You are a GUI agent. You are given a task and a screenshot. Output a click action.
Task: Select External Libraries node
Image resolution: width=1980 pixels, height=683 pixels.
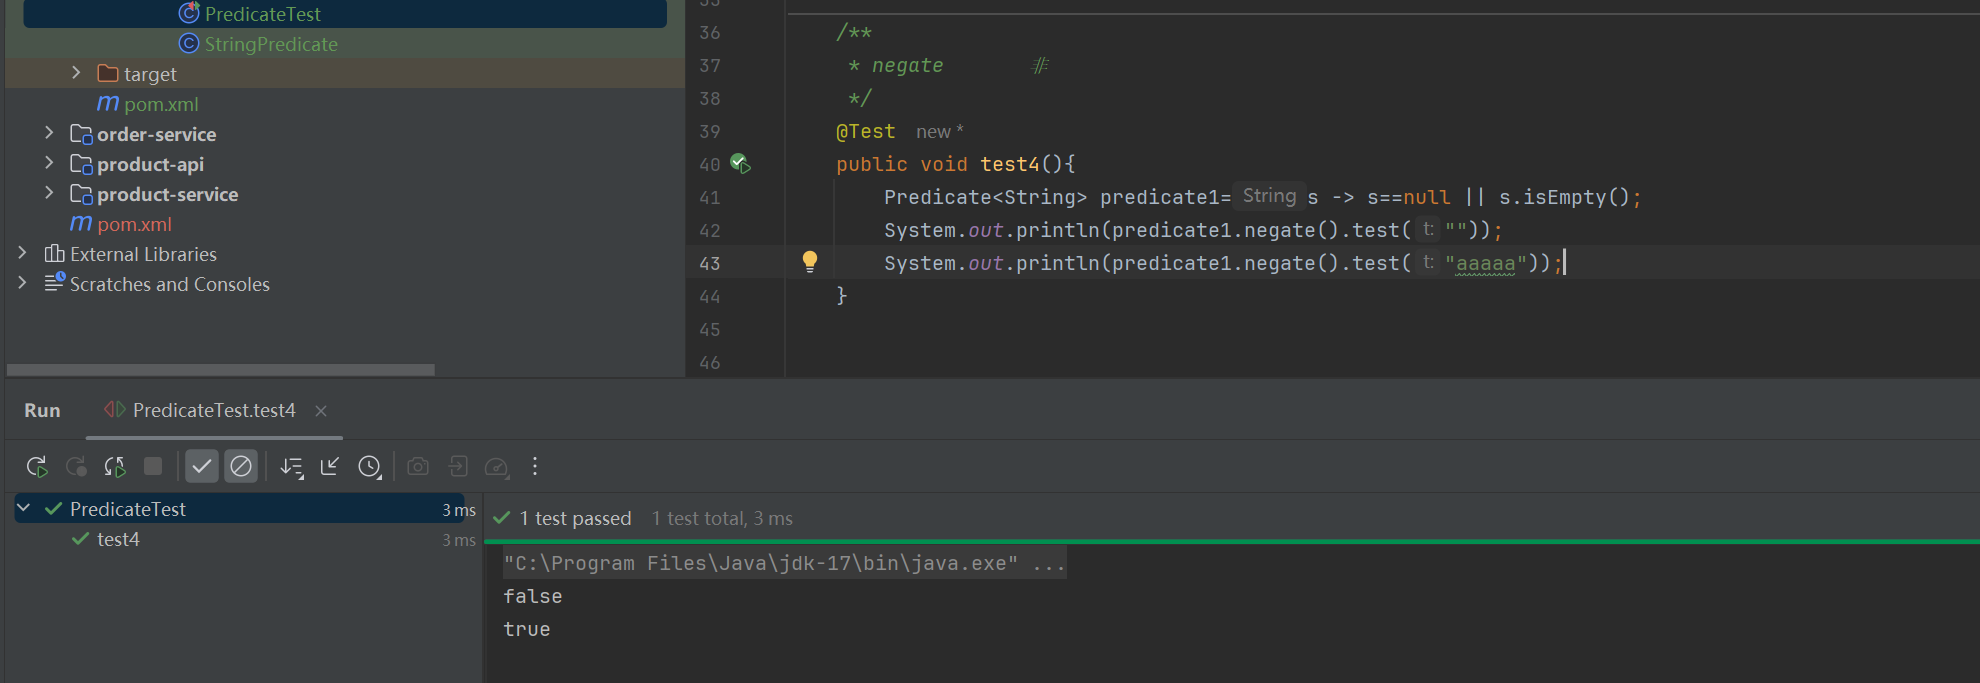pyautogui.click(x=143, y=254)
